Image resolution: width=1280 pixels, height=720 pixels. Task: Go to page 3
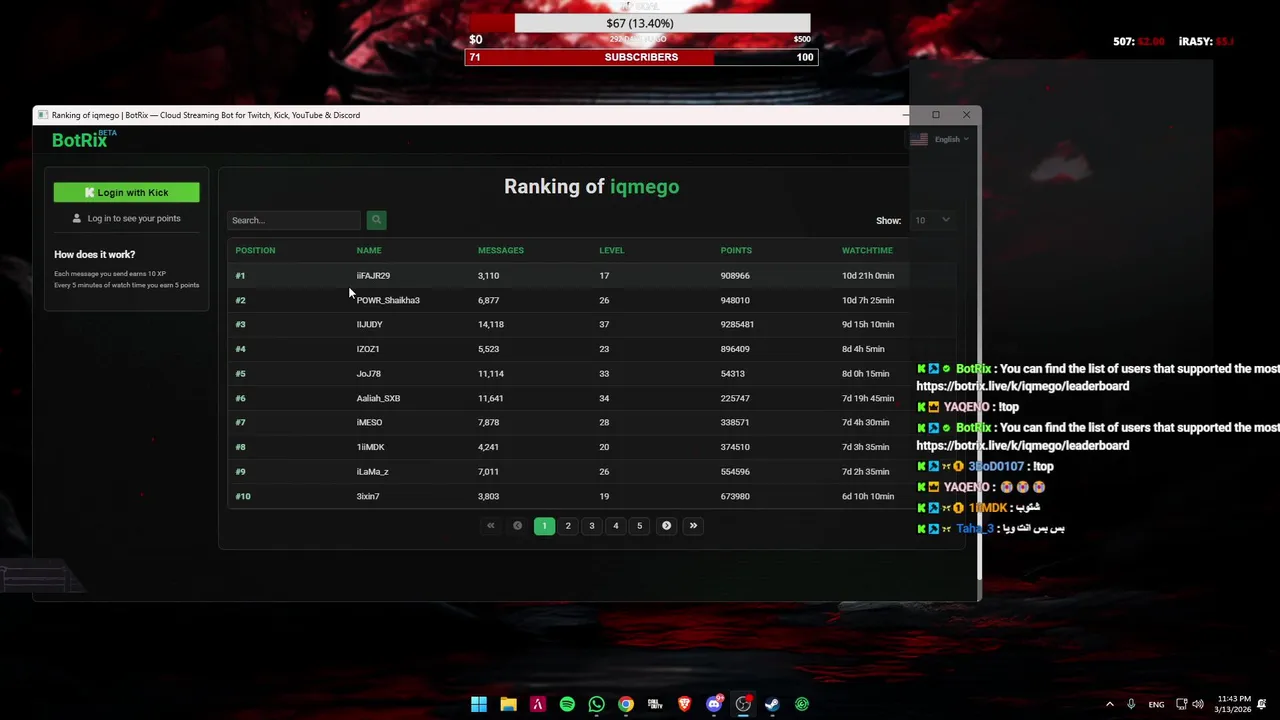point(592,526)
